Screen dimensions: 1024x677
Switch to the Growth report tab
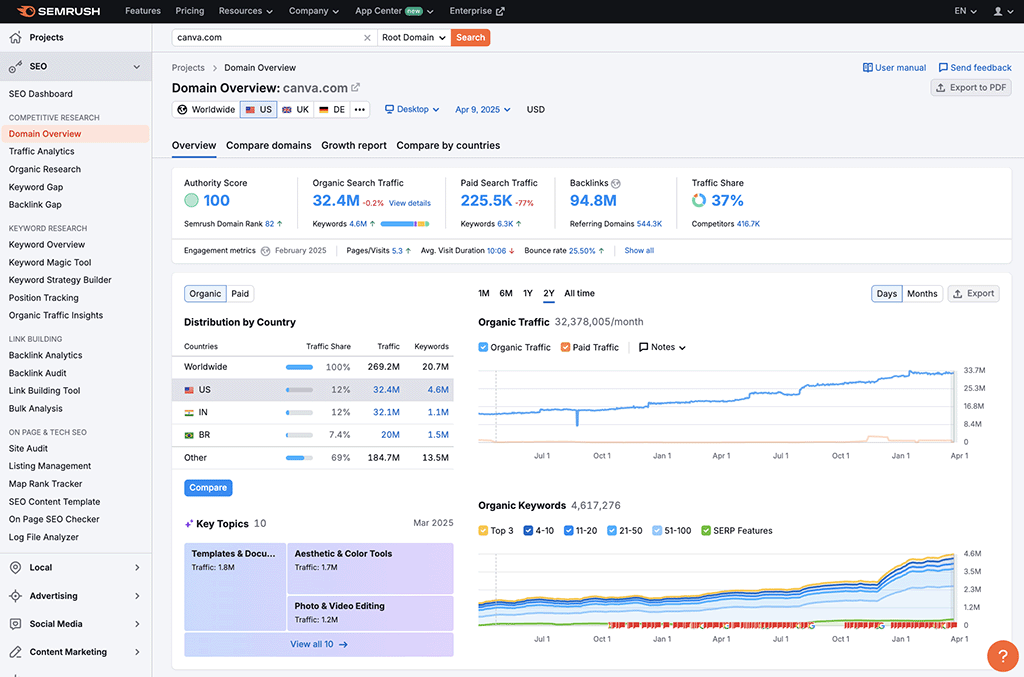tap(354, 146)
